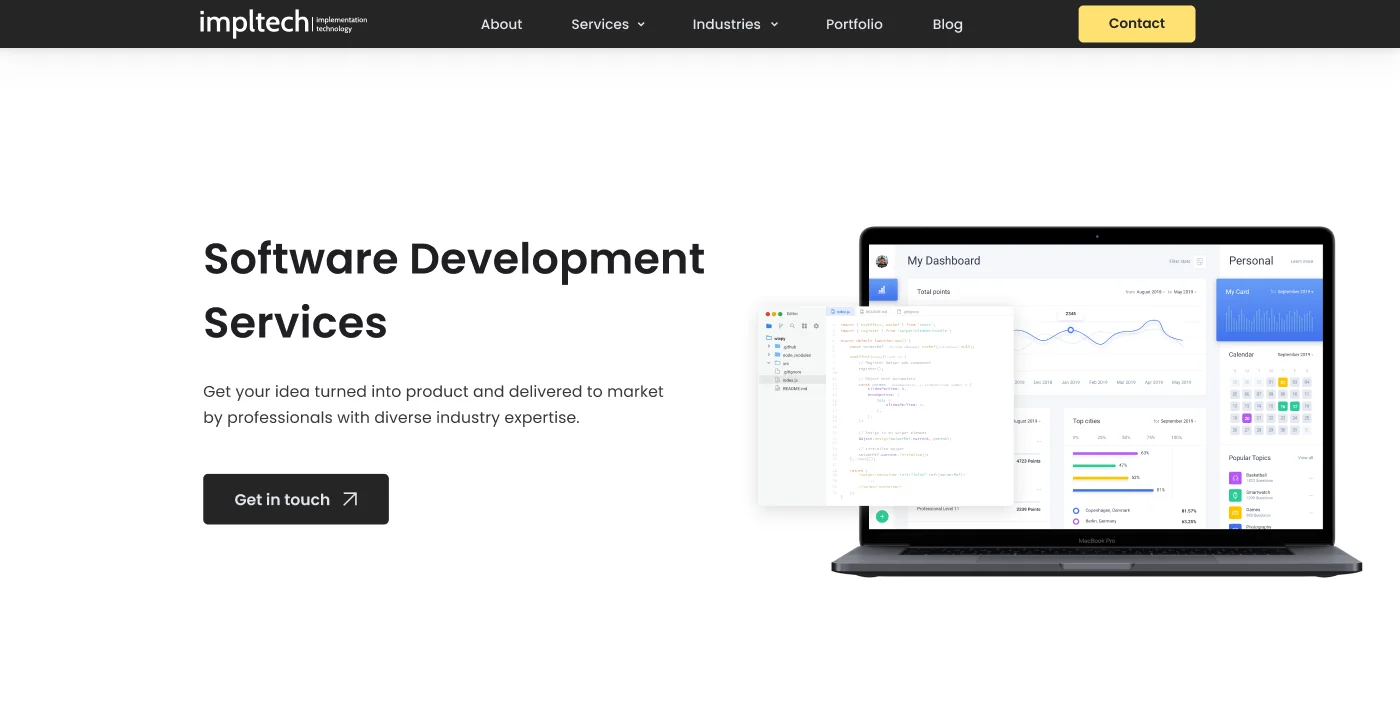Image resolution: width=1400 pixels, height=720 pixels.
Task: Expand the Industries navigation dropdown
Action: pyautogui.click(x=735, y=24)
